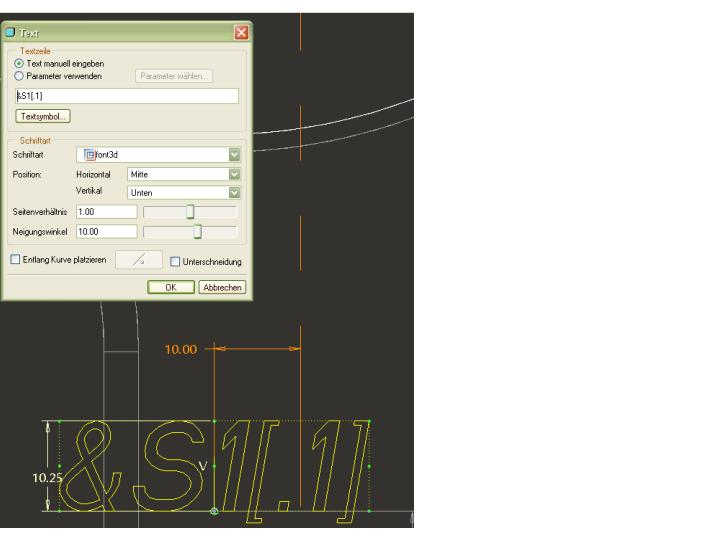Enable 'Entlang Kurve platzieren' checkbox

(x=15, y=259)
